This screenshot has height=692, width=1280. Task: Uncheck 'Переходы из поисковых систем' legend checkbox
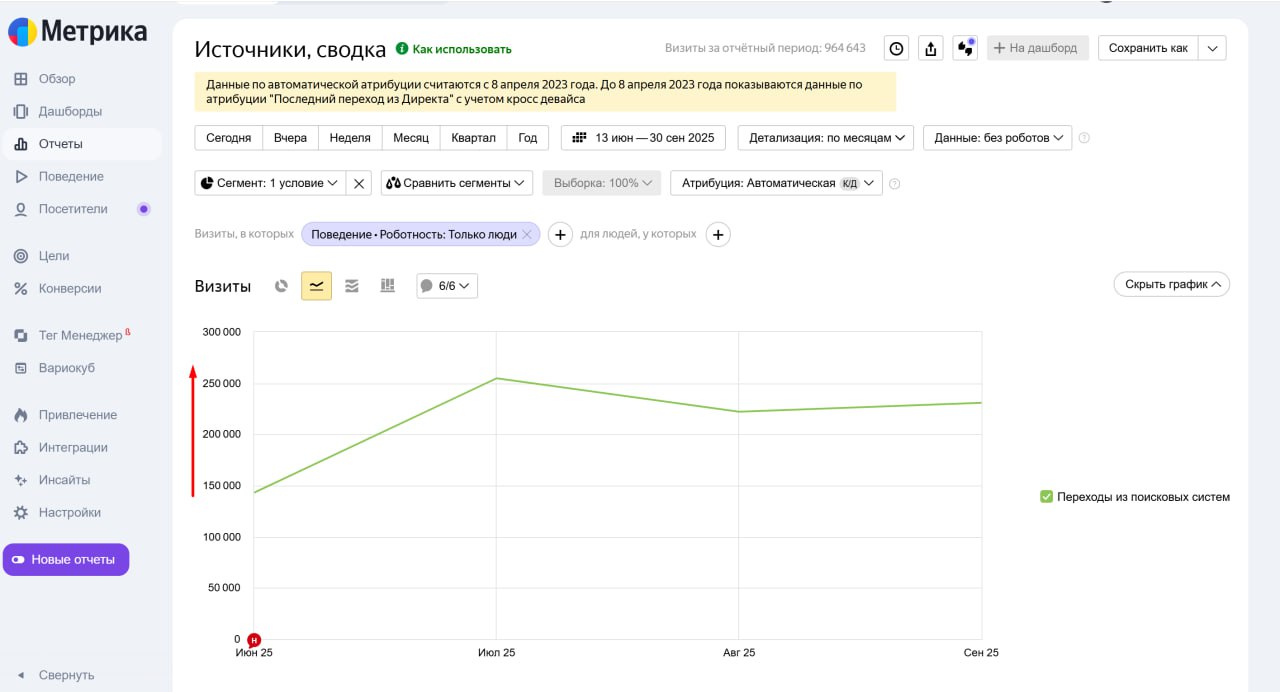[1046, 497]
